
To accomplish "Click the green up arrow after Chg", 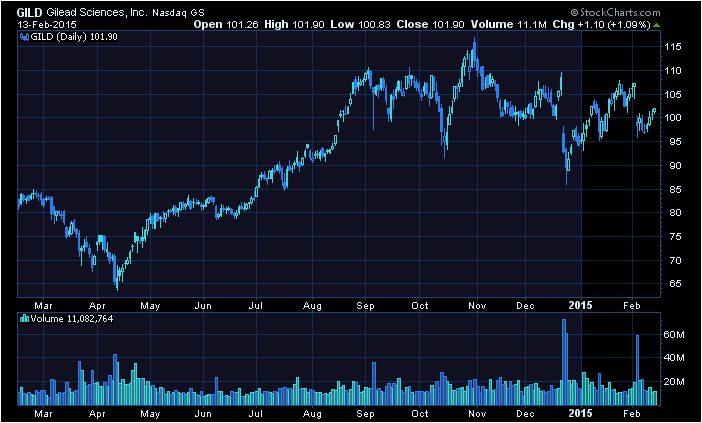I will (656, 25).
